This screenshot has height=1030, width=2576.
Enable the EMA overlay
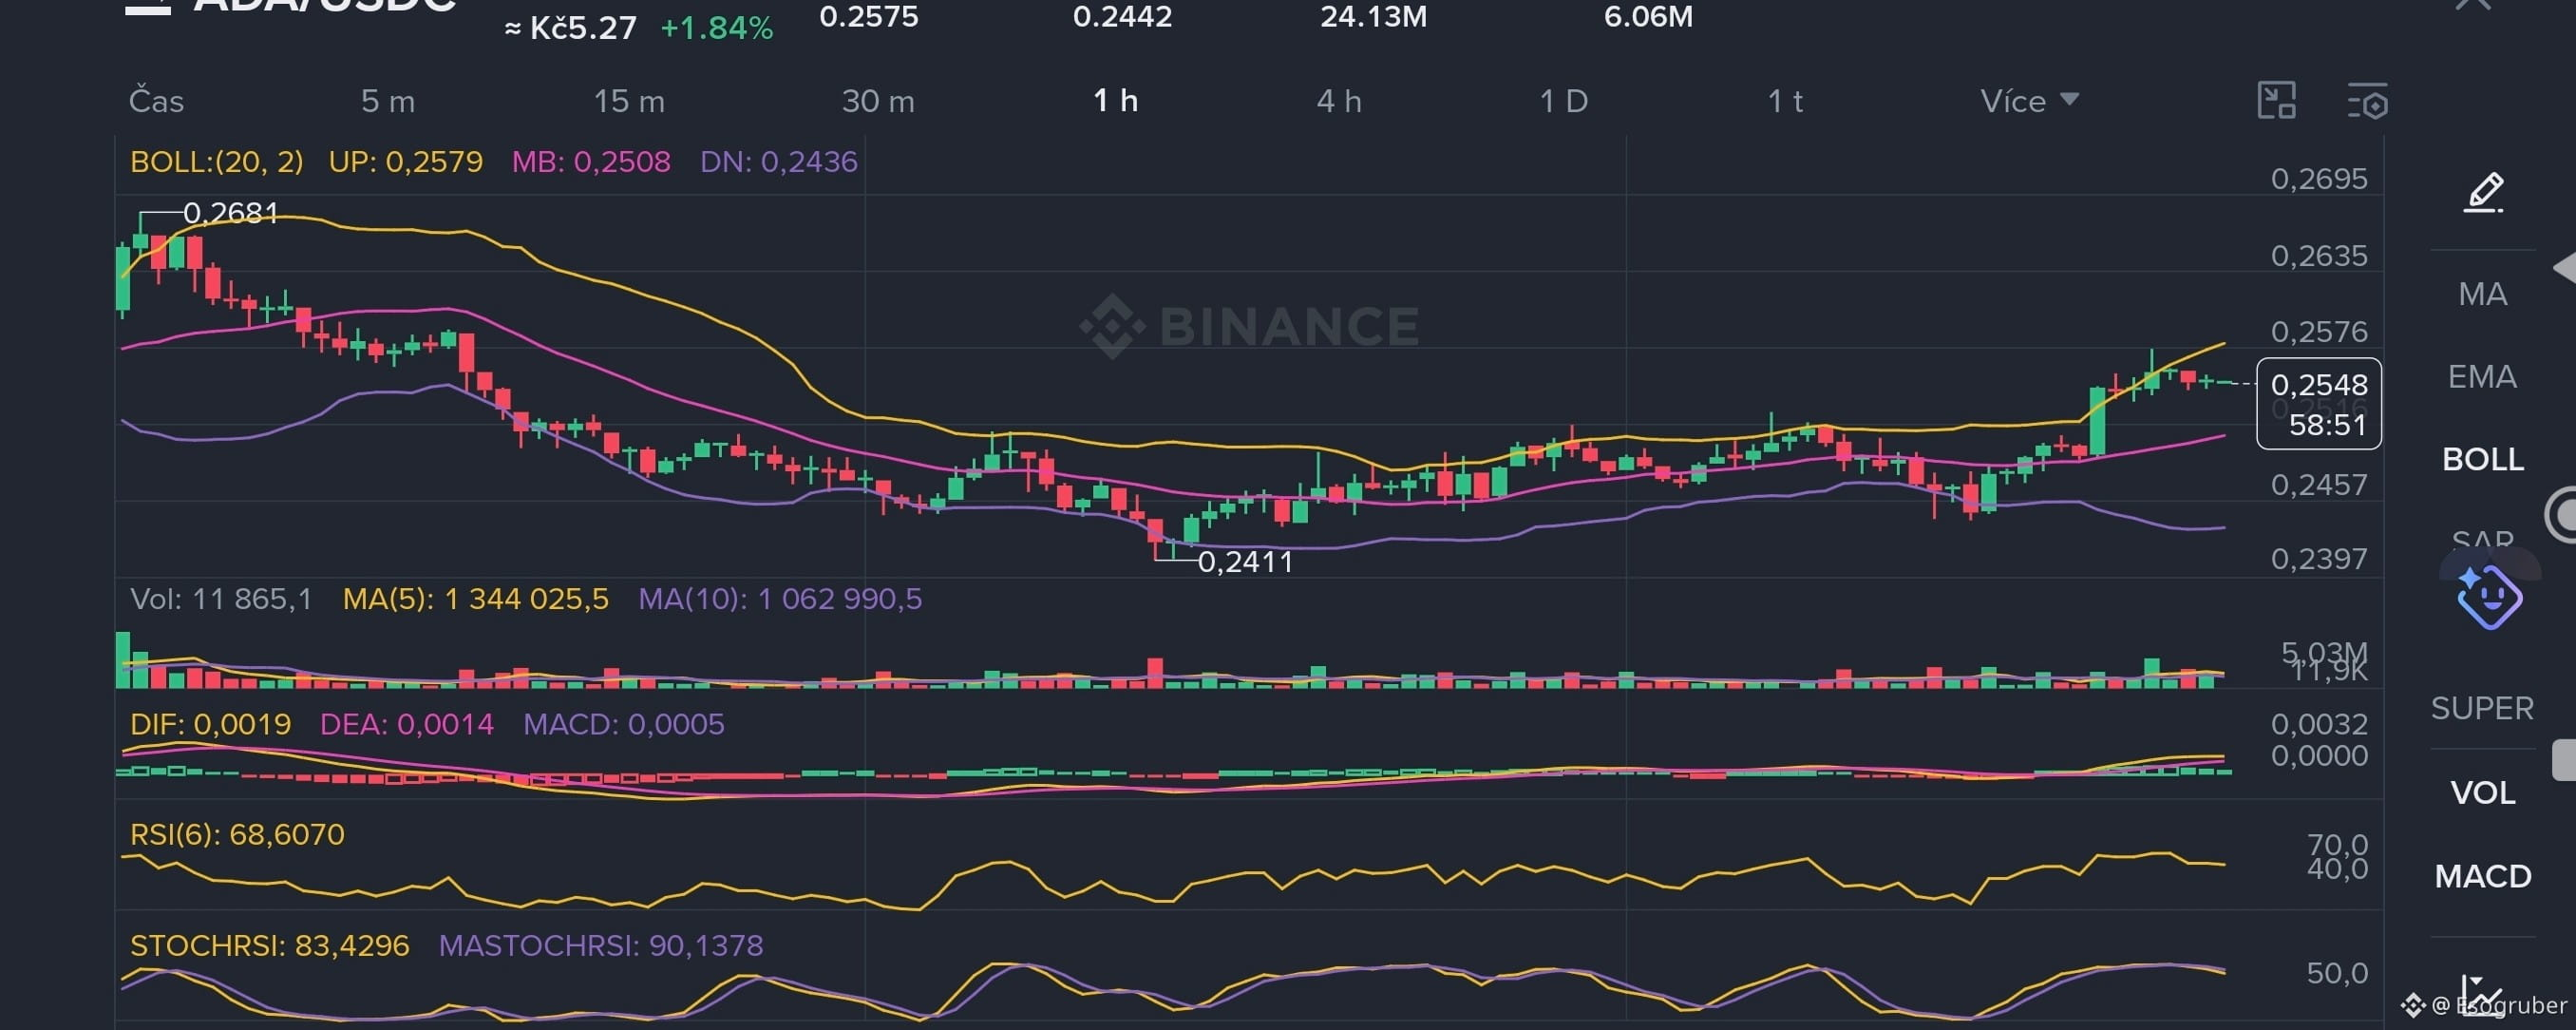pos(2482,377)
